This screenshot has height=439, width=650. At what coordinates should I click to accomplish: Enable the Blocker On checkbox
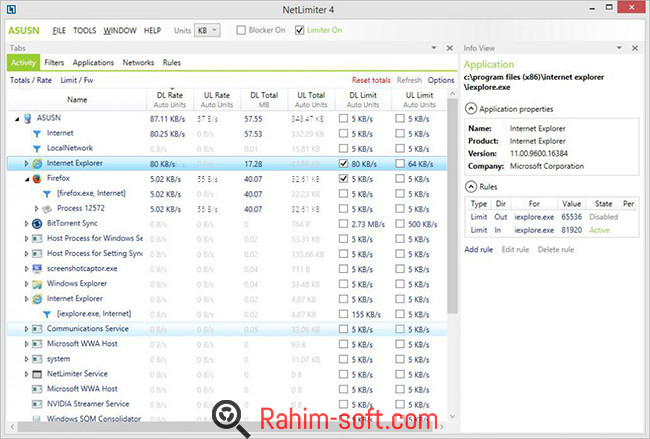coord(241,30)
